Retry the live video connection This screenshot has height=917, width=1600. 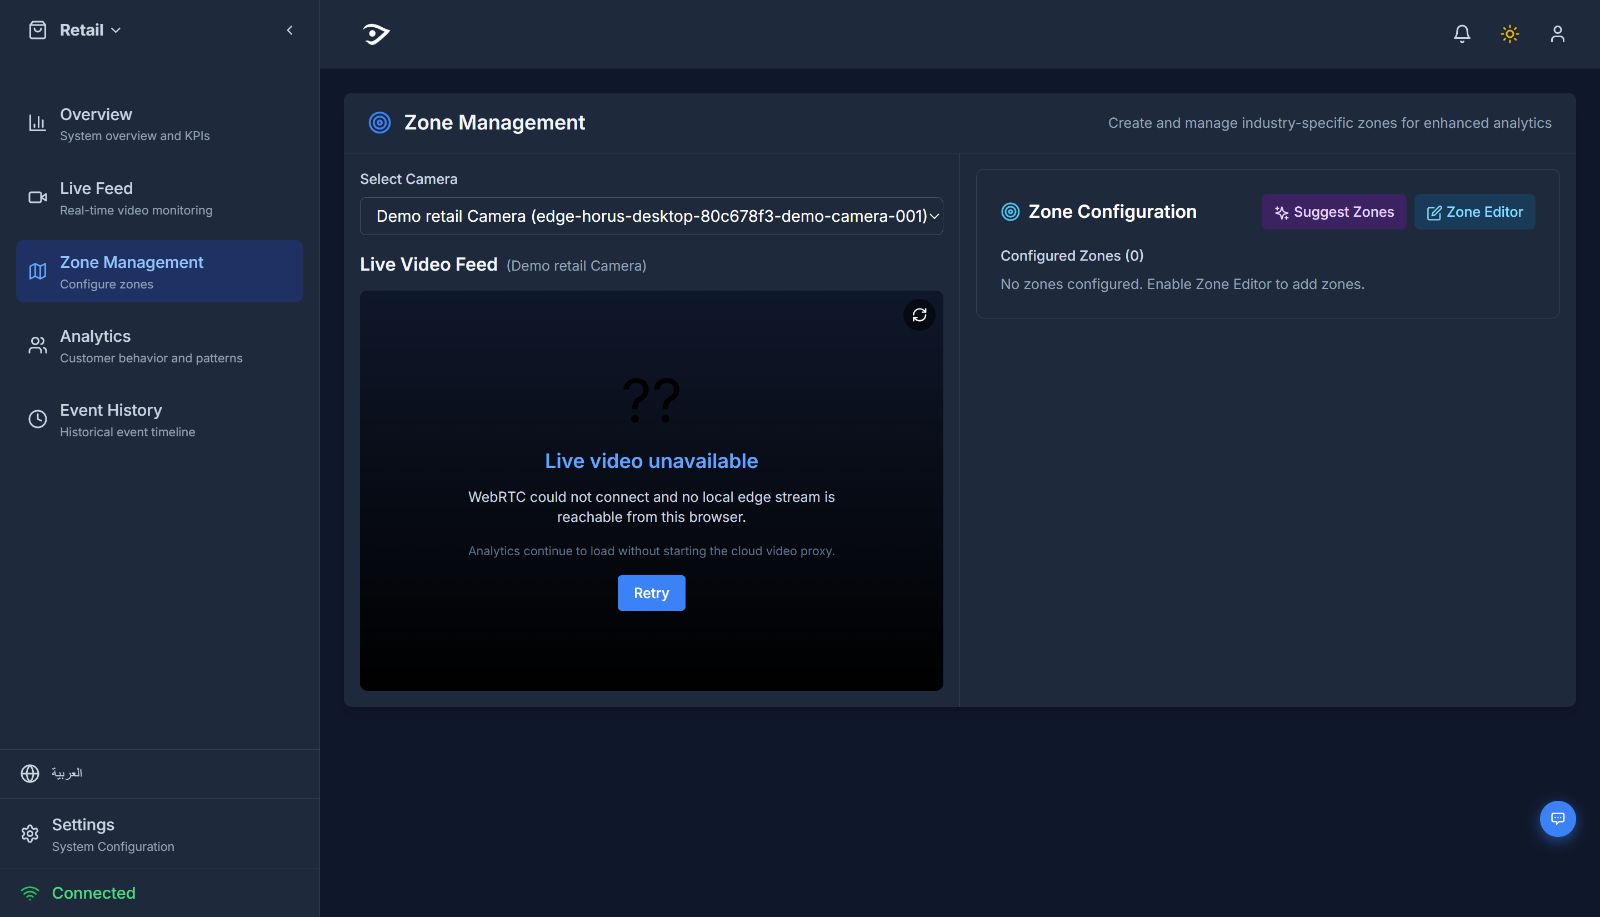pyautogui.click(x=651, y=593)
